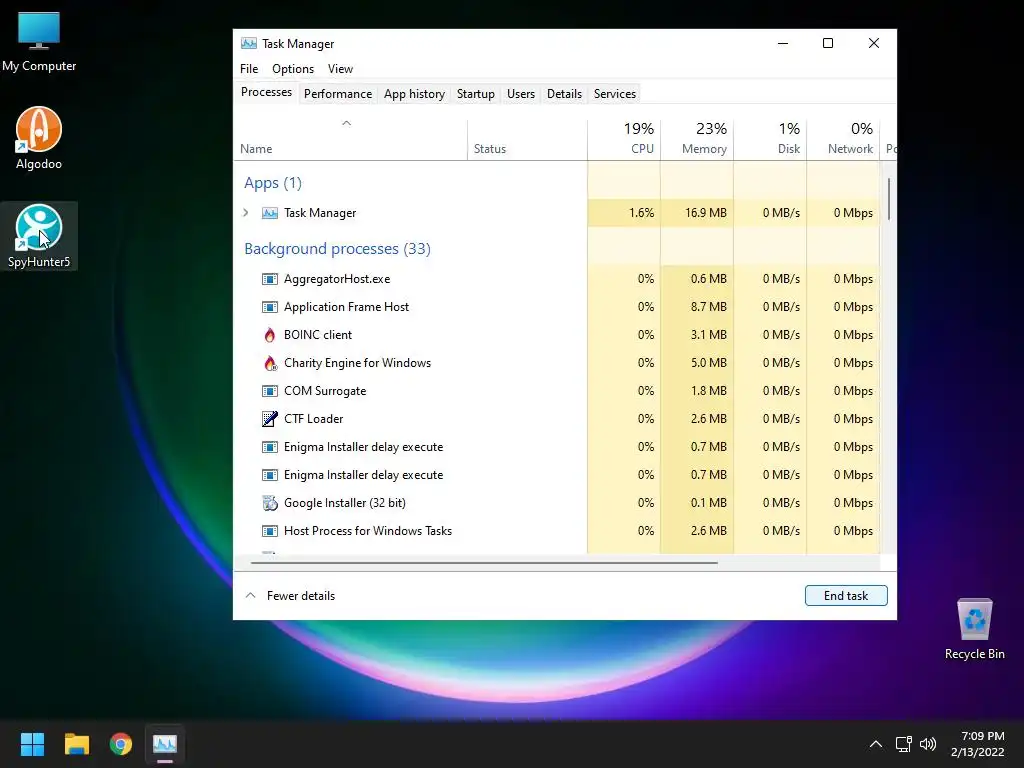Click the second Enigma Installer delay execute icon
Viewport: 1024px width, 768px height.
(270, 475)
